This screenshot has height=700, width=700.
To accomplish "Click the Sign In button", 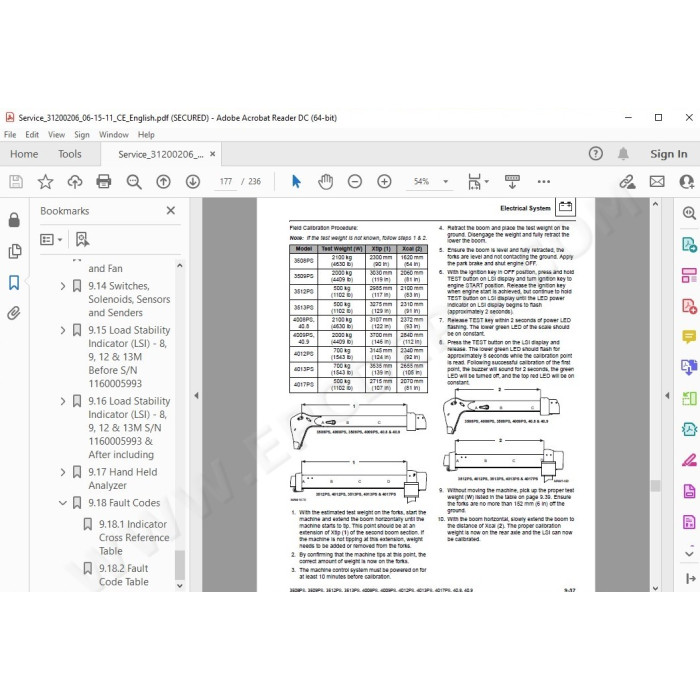I will (668, 154).
